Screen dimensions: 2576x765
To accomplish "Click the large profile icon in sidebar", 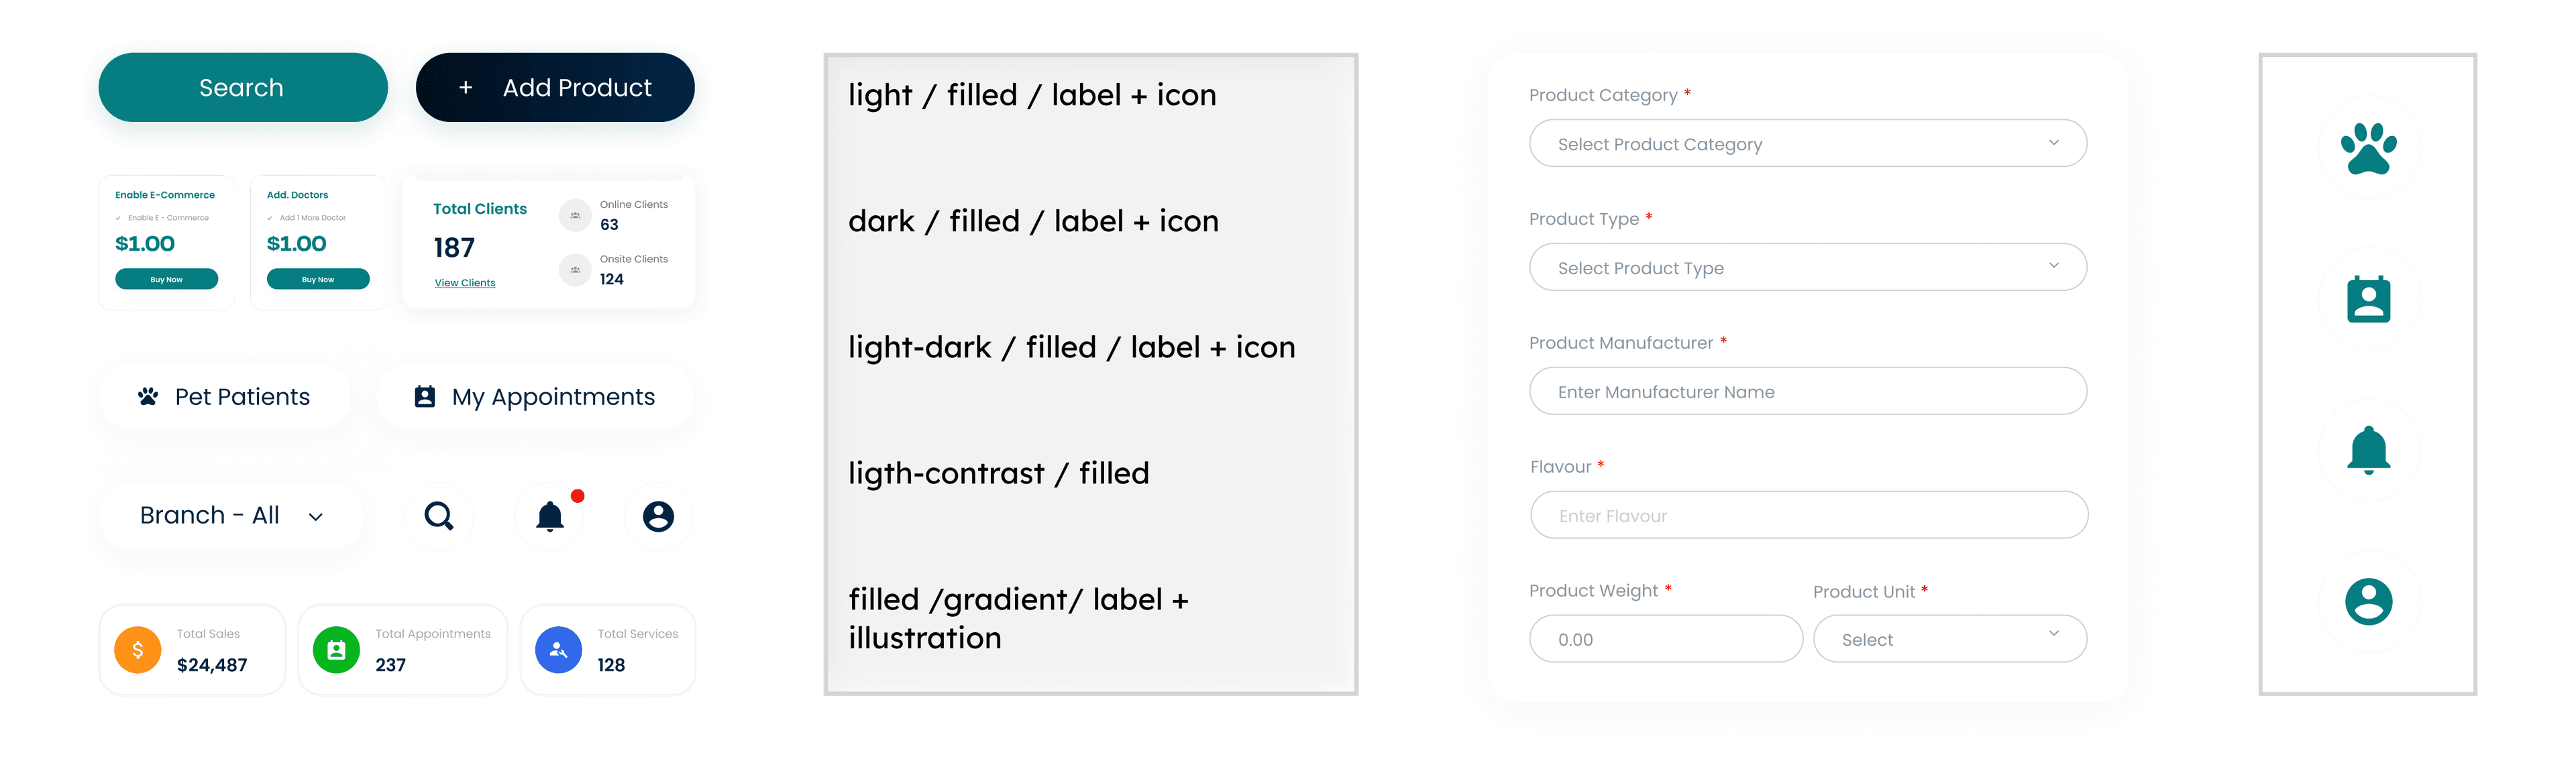I will click(x=2368, y=602).
